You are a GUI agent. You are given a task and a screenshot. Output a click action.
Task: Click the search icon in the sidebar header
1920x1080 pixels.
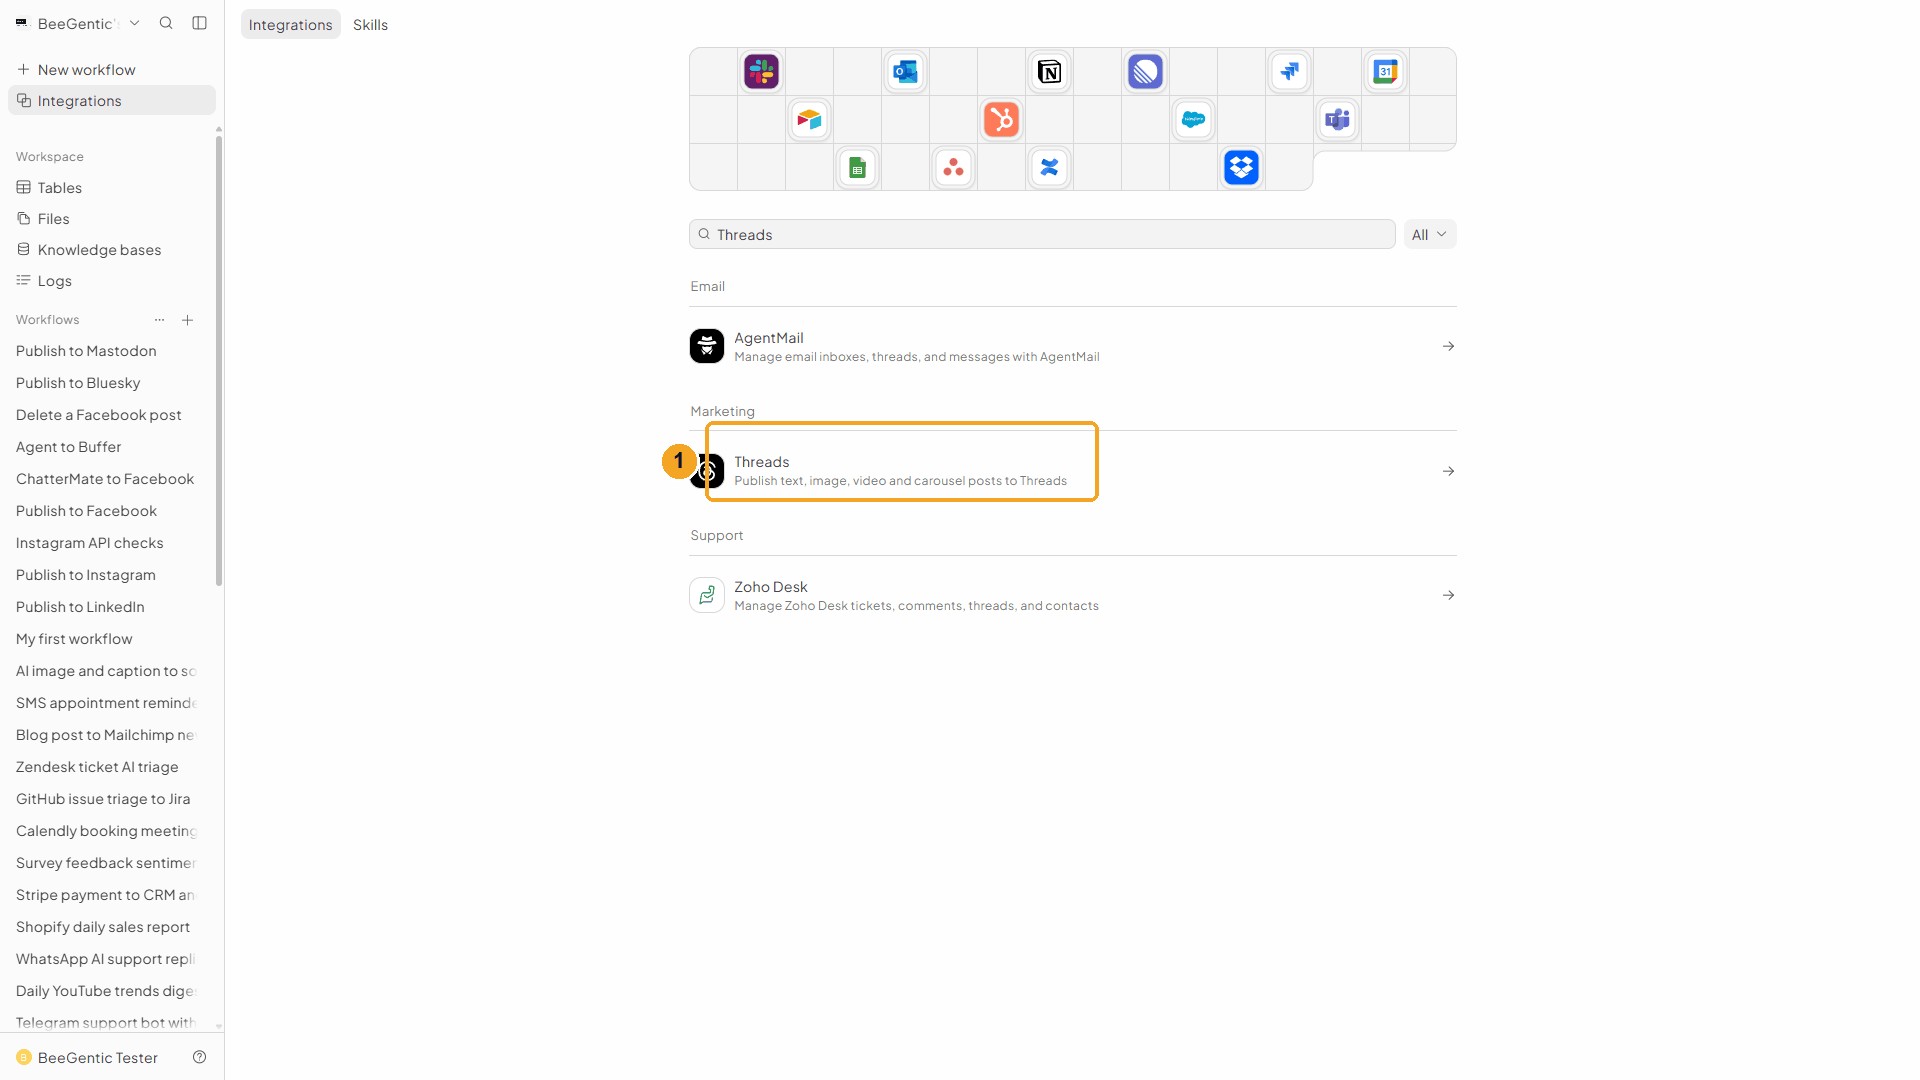coord(166,23)
